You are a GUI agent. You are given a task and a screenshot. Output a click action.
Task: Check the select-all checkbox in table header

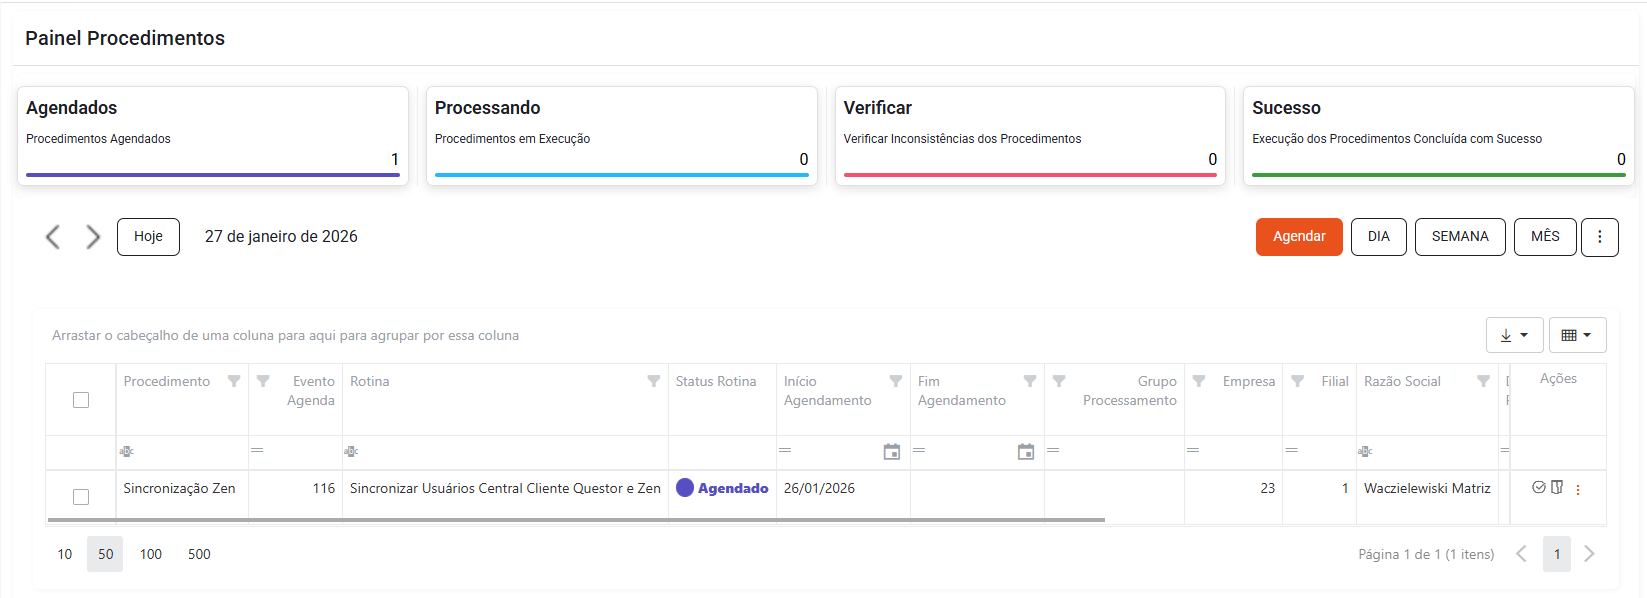coord(81,400)
